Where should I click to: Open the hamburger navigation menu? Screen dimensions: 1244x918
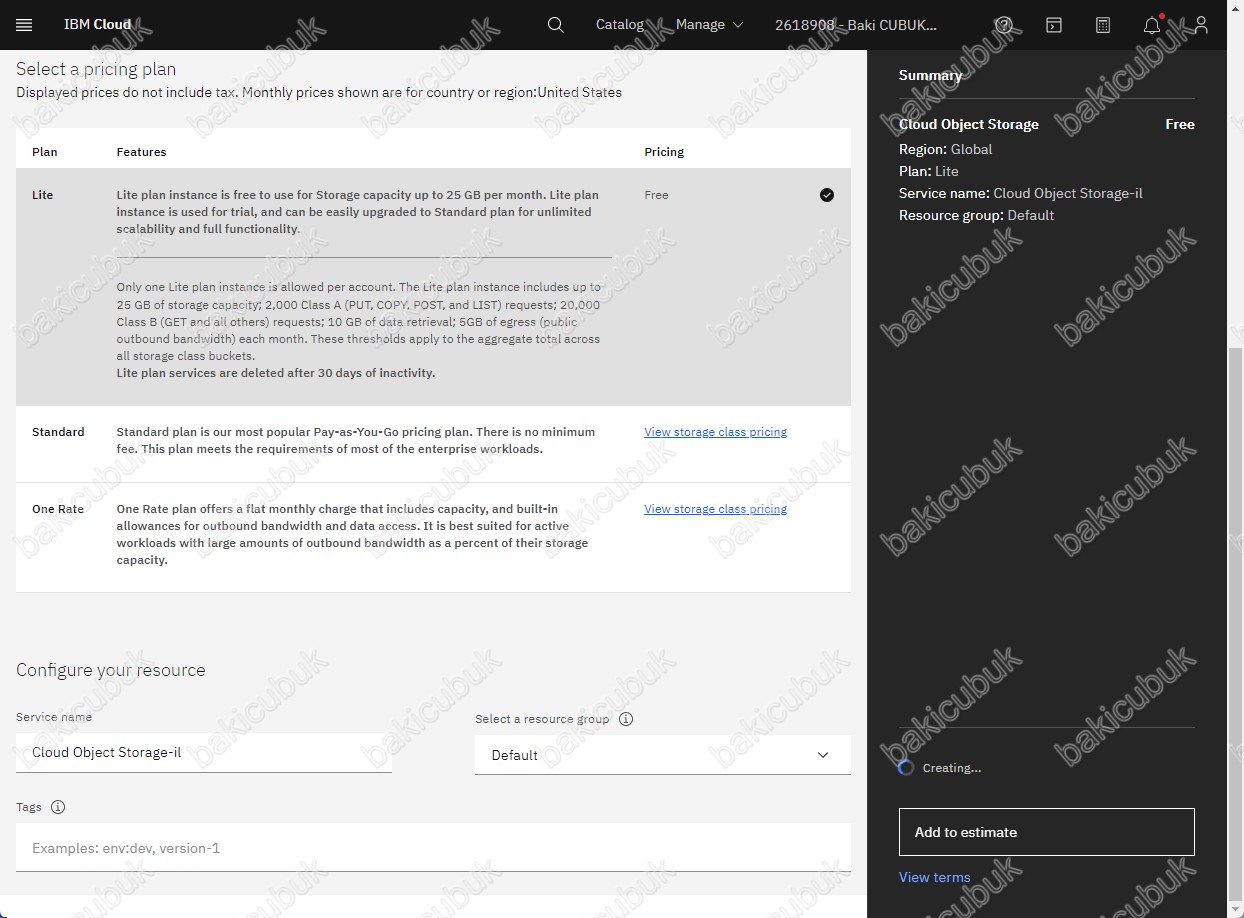click(x=24, y=25)
